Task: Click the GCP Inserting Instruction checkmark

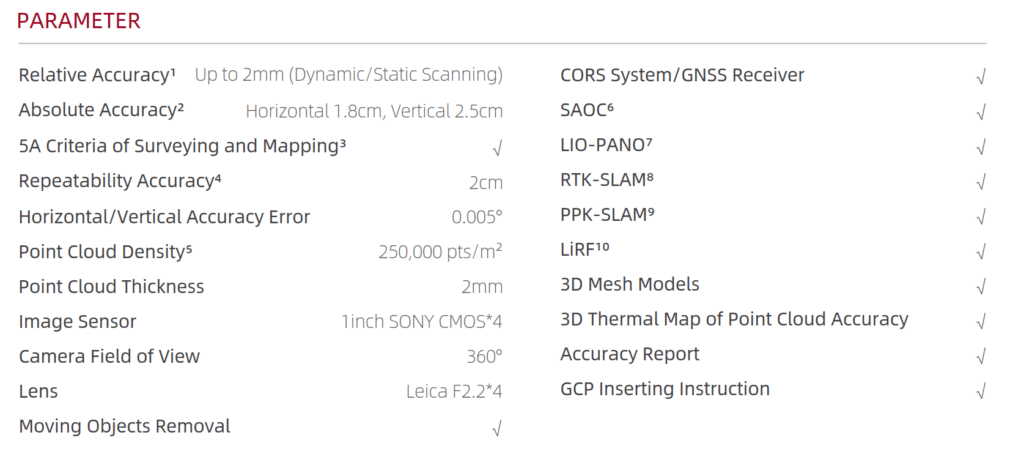Action: [x=980, y=392]
